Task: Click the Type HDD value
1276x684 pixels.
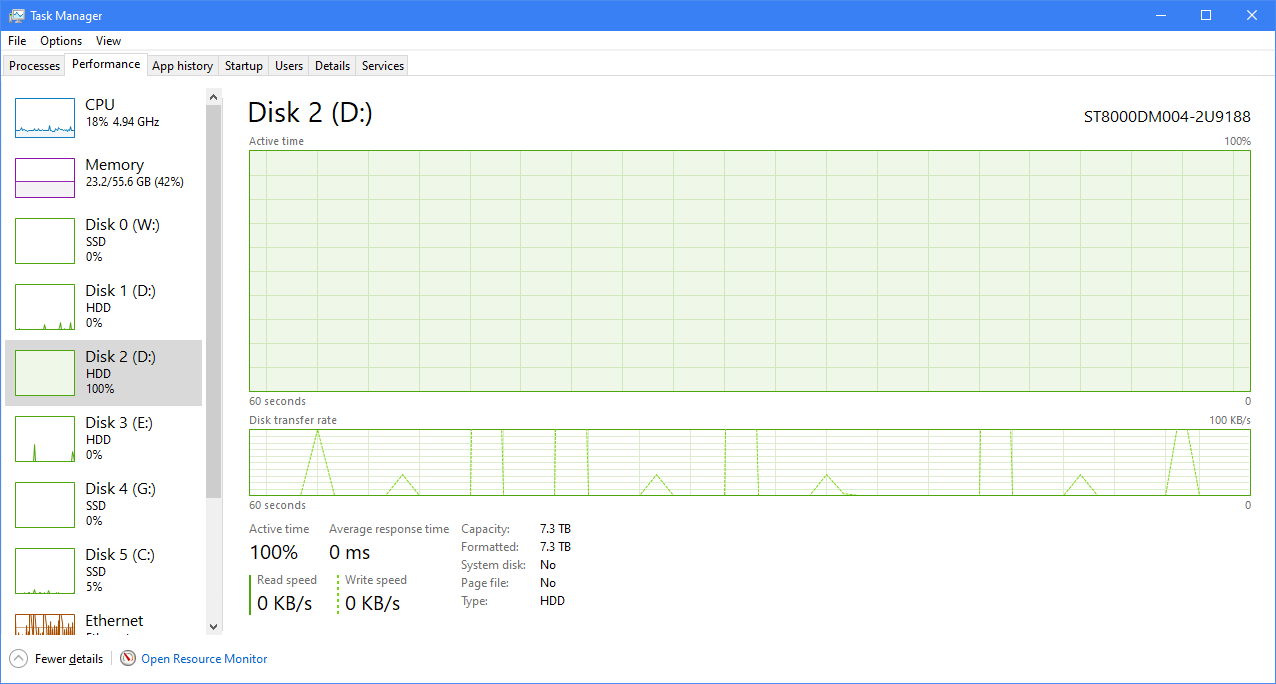Action: coord(552,601)
